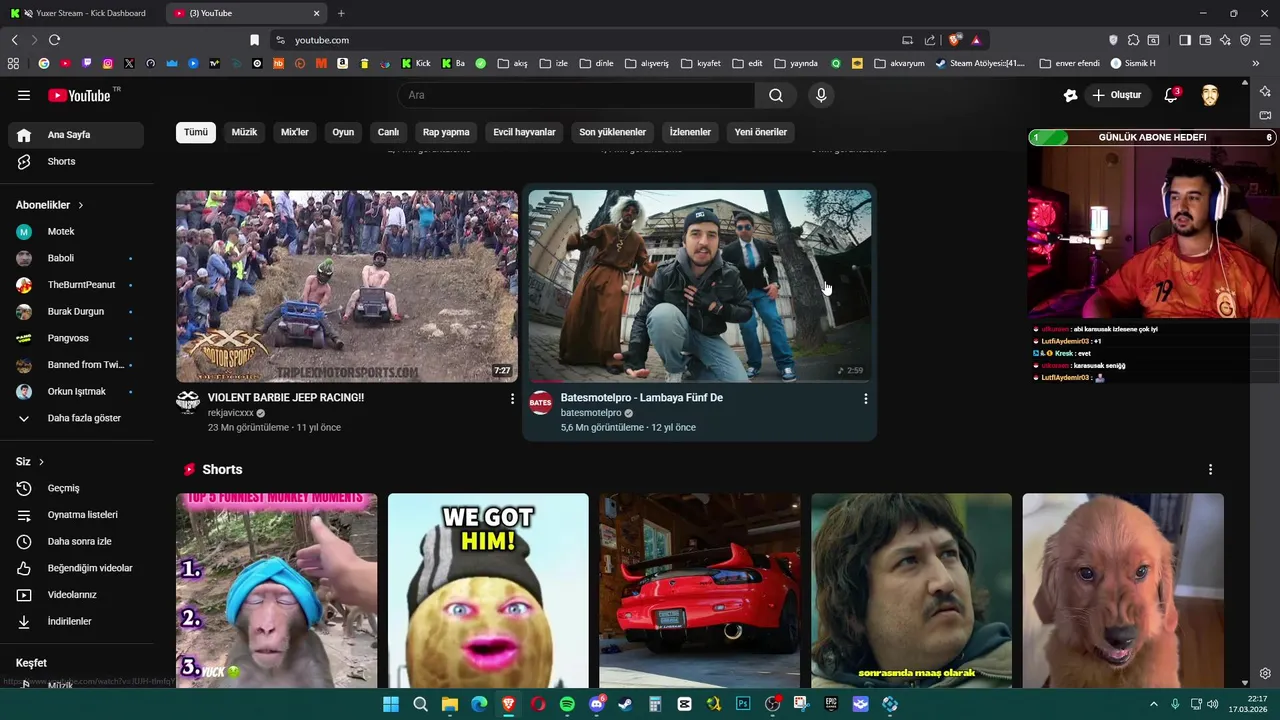Click the Ara search input field
Screen dimensions: 1280x720
577,95
